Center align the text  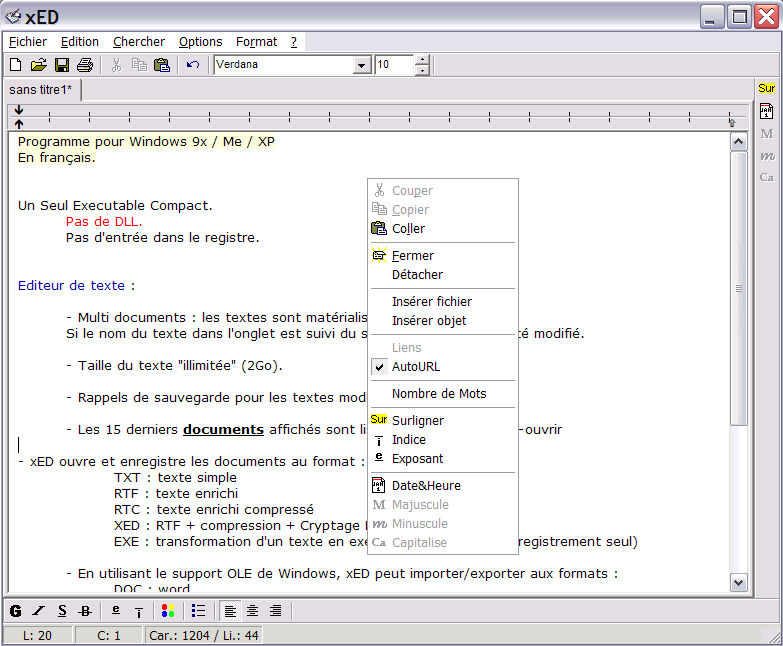coord(253,611)
